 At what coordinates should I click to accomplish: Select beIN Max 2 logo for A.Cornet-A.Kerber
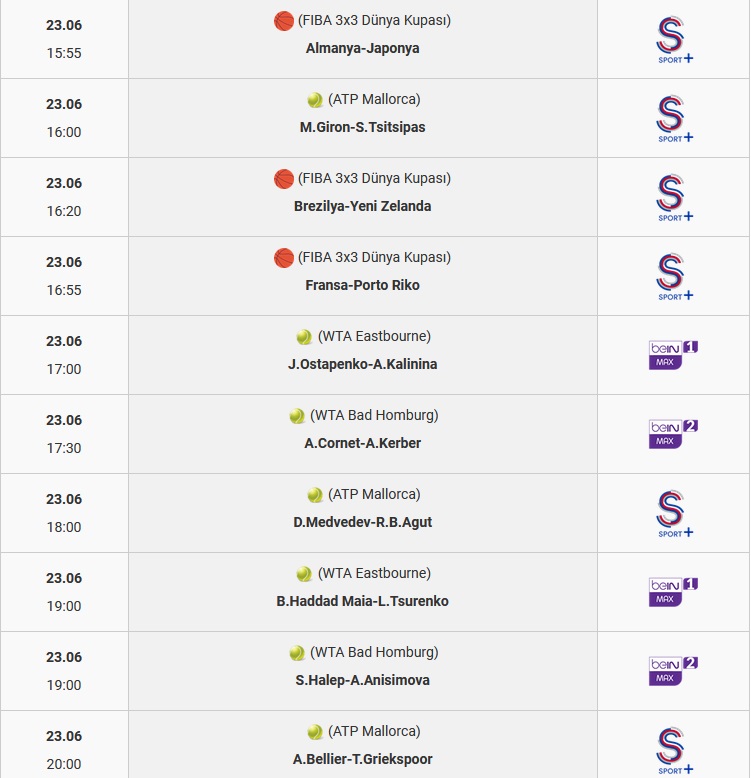tap(673, 434)
